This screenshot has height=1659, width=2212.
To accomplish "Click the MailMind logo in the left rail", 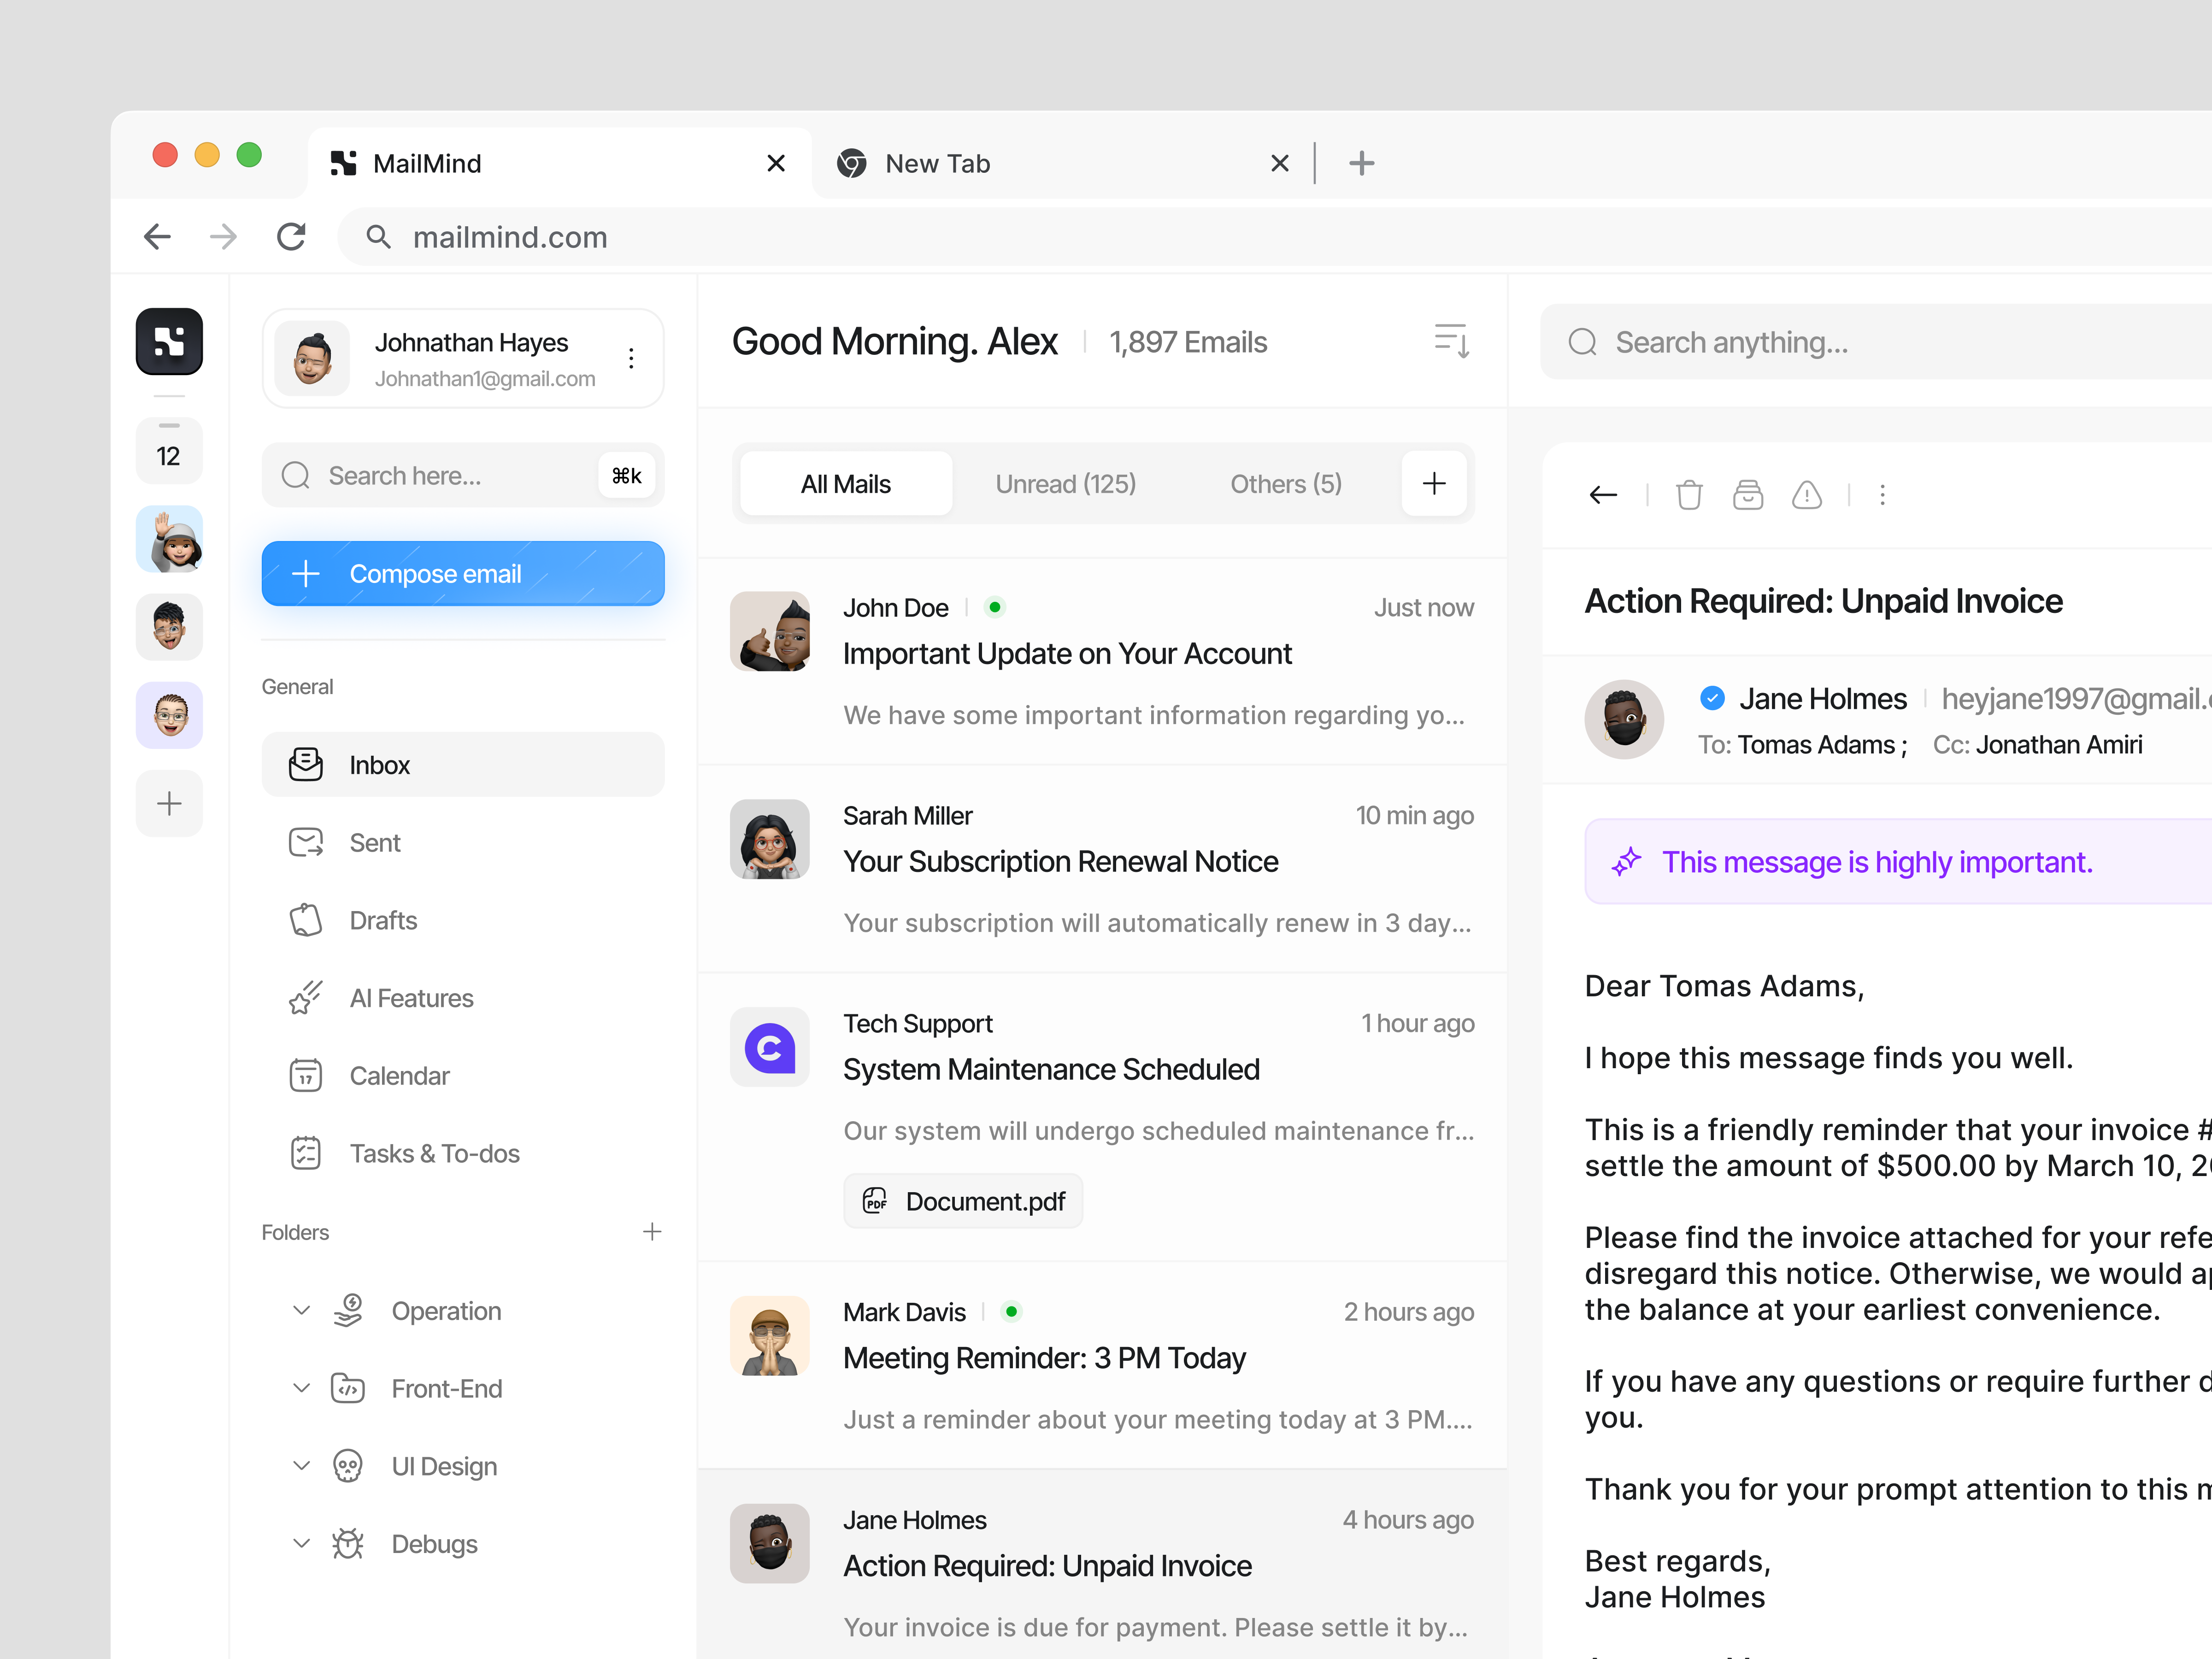I will click(168, 341).
